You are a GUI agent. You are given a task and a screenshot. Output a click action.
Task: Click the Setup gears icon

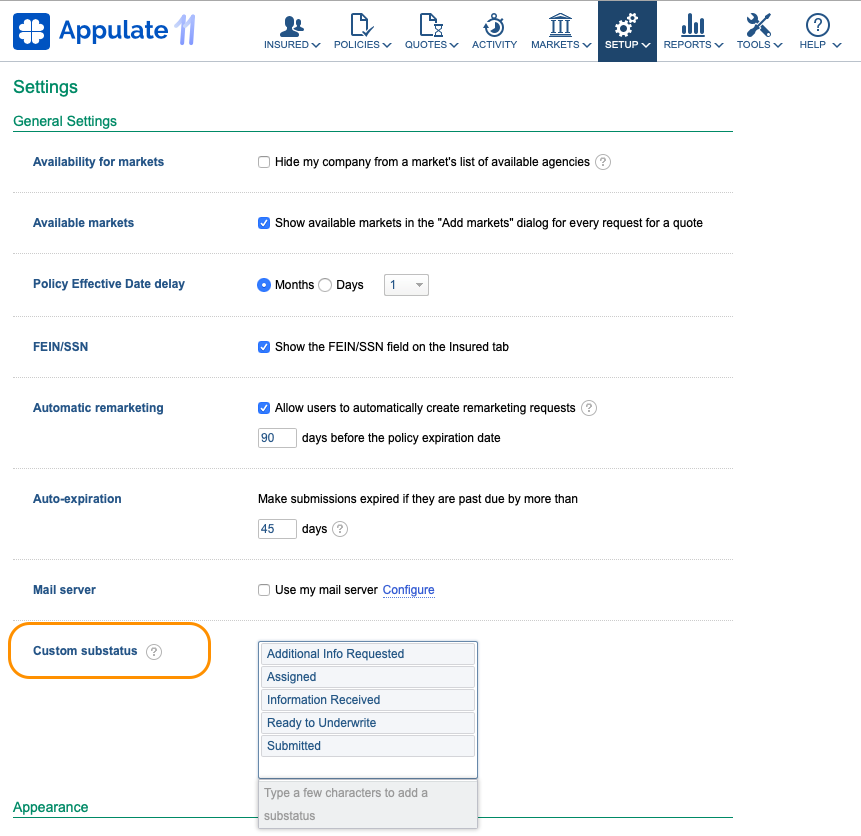[x=627, y=25]
